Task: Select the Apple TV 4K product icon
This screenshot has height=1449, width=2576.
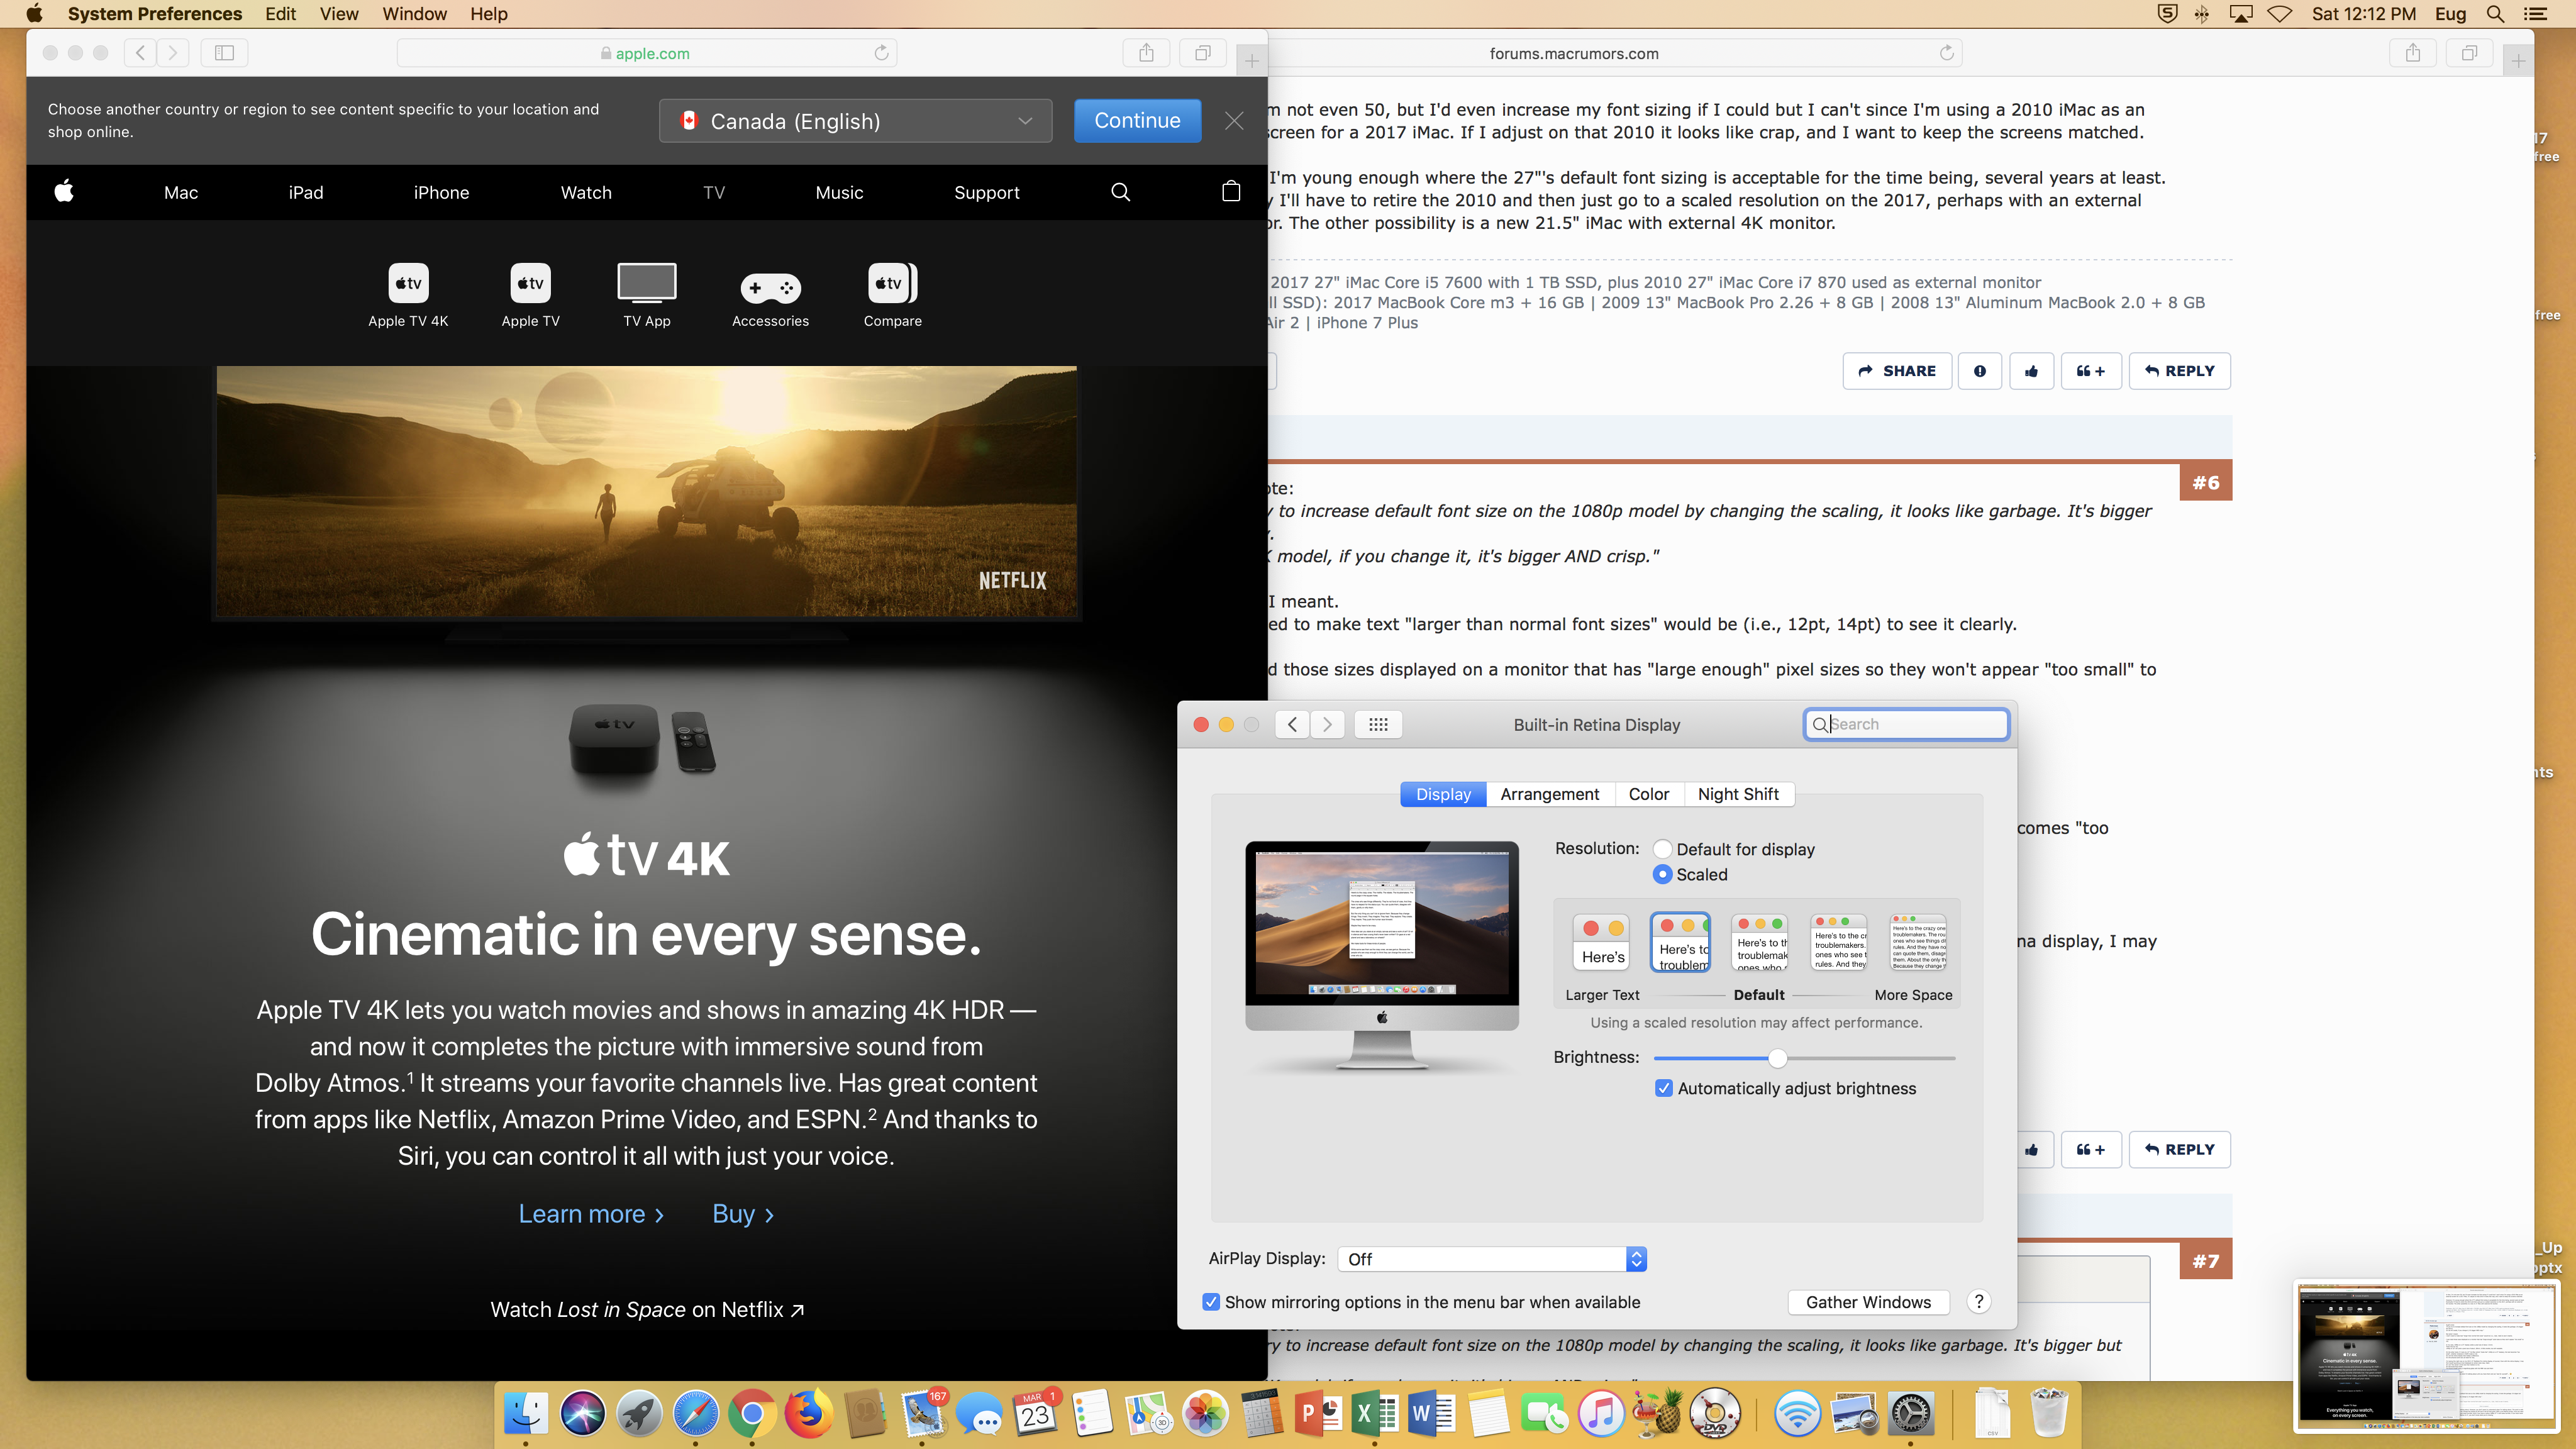Action: point(408,283)
